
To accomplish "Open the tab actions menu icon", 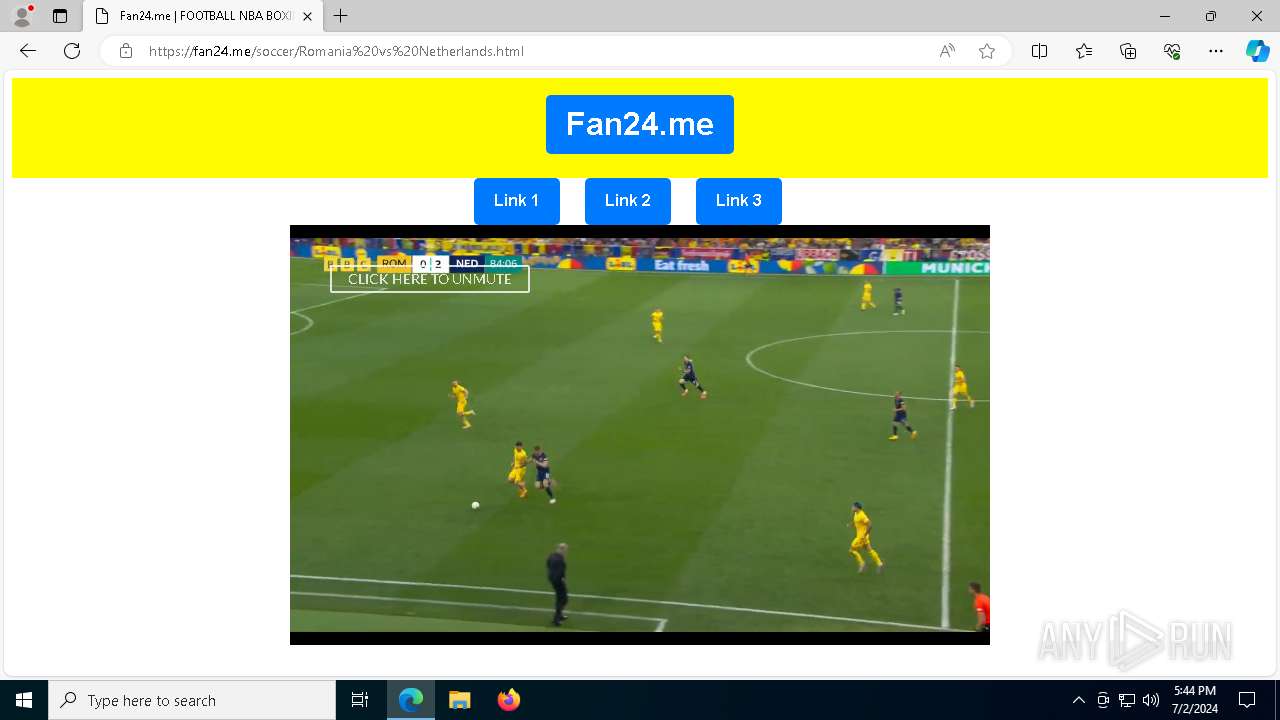I will (60, 16).
